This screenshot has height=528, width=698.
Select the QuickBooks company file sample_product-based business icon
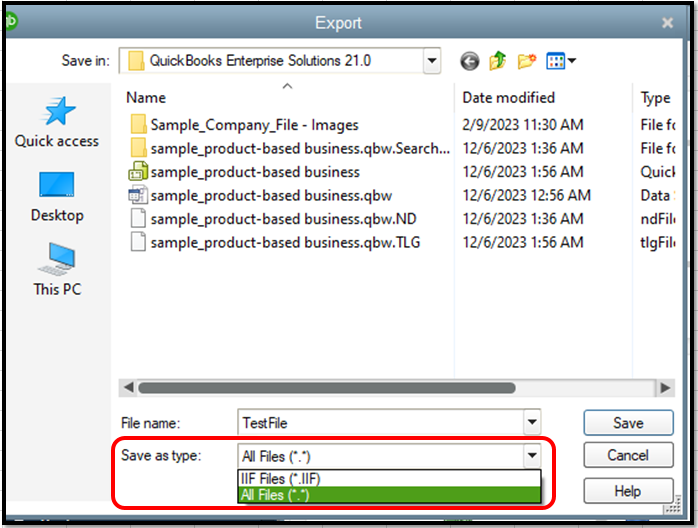point(138,171)
